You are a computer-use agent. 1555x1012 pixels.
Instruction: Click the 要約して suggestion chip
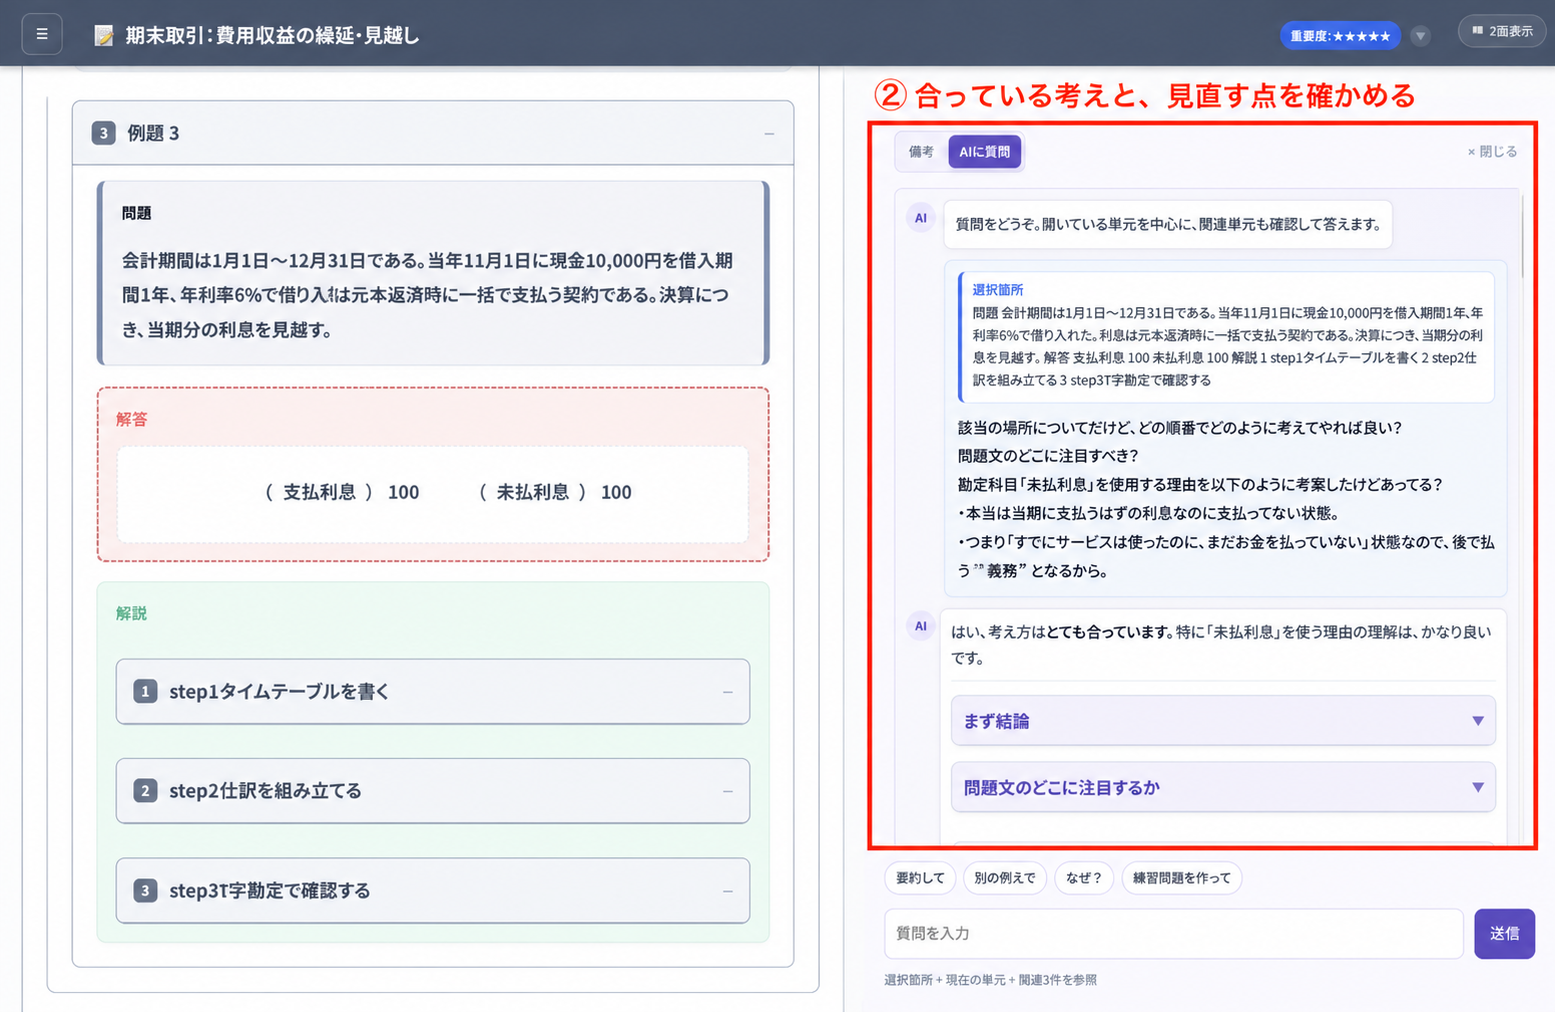point(920,878)
